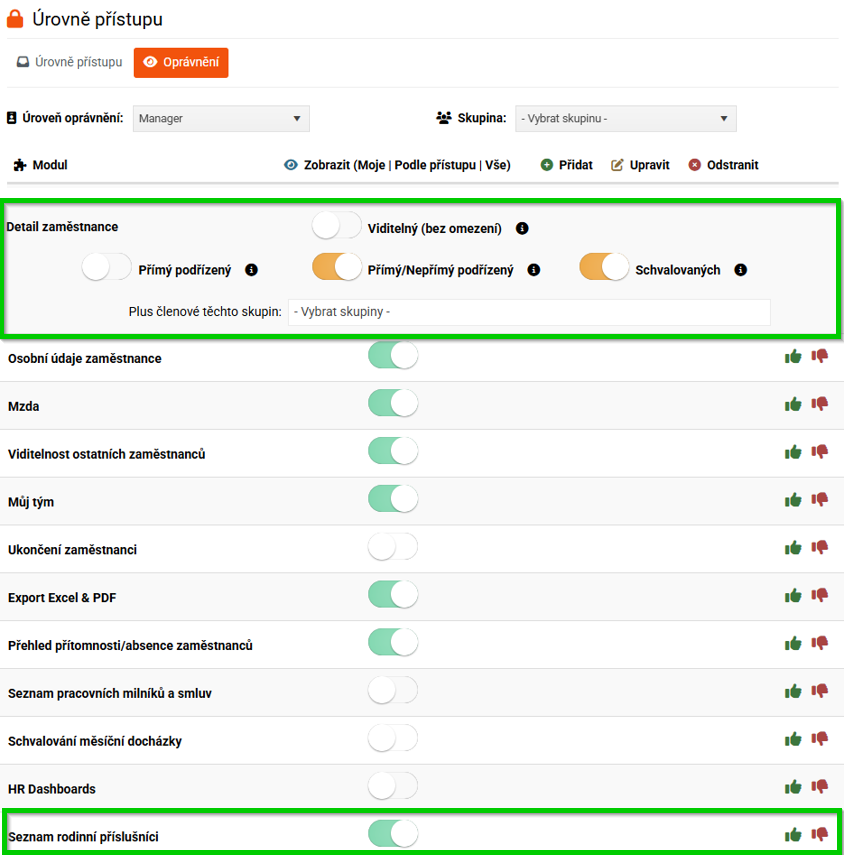844x855 pixels.
Task: Switch to the Úrovně přístupu tab
Action: tap(69, 62)
